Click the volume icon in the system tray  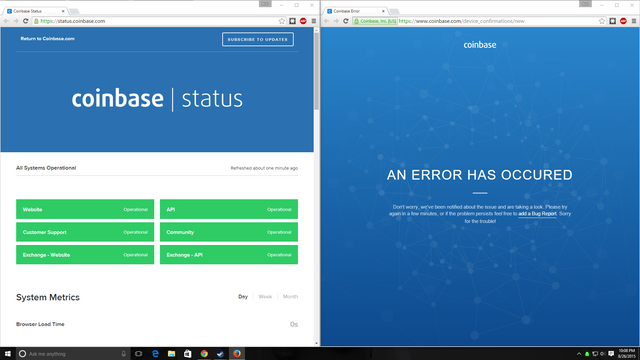tap(603, 354)
